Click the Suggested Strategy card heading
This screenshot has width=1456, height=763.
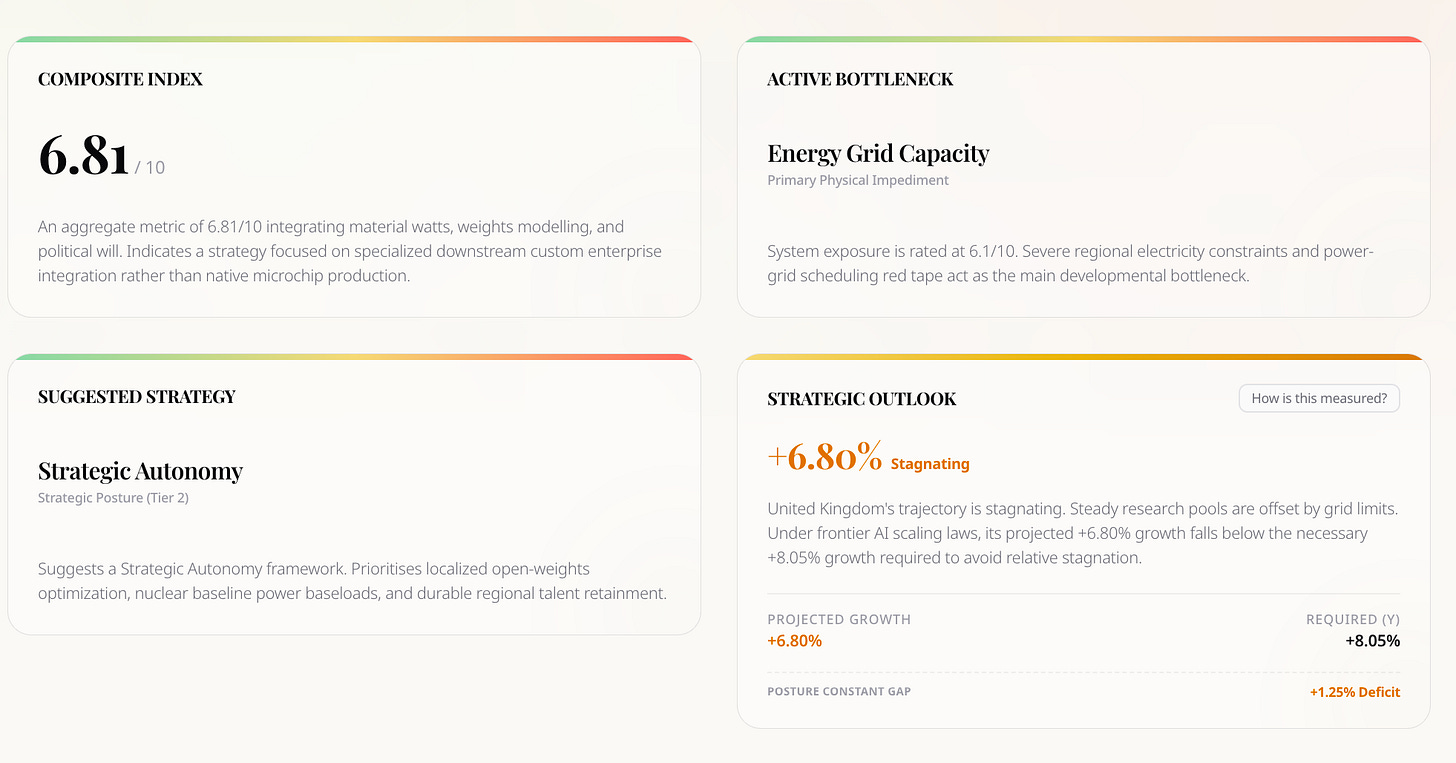point(137,397)
